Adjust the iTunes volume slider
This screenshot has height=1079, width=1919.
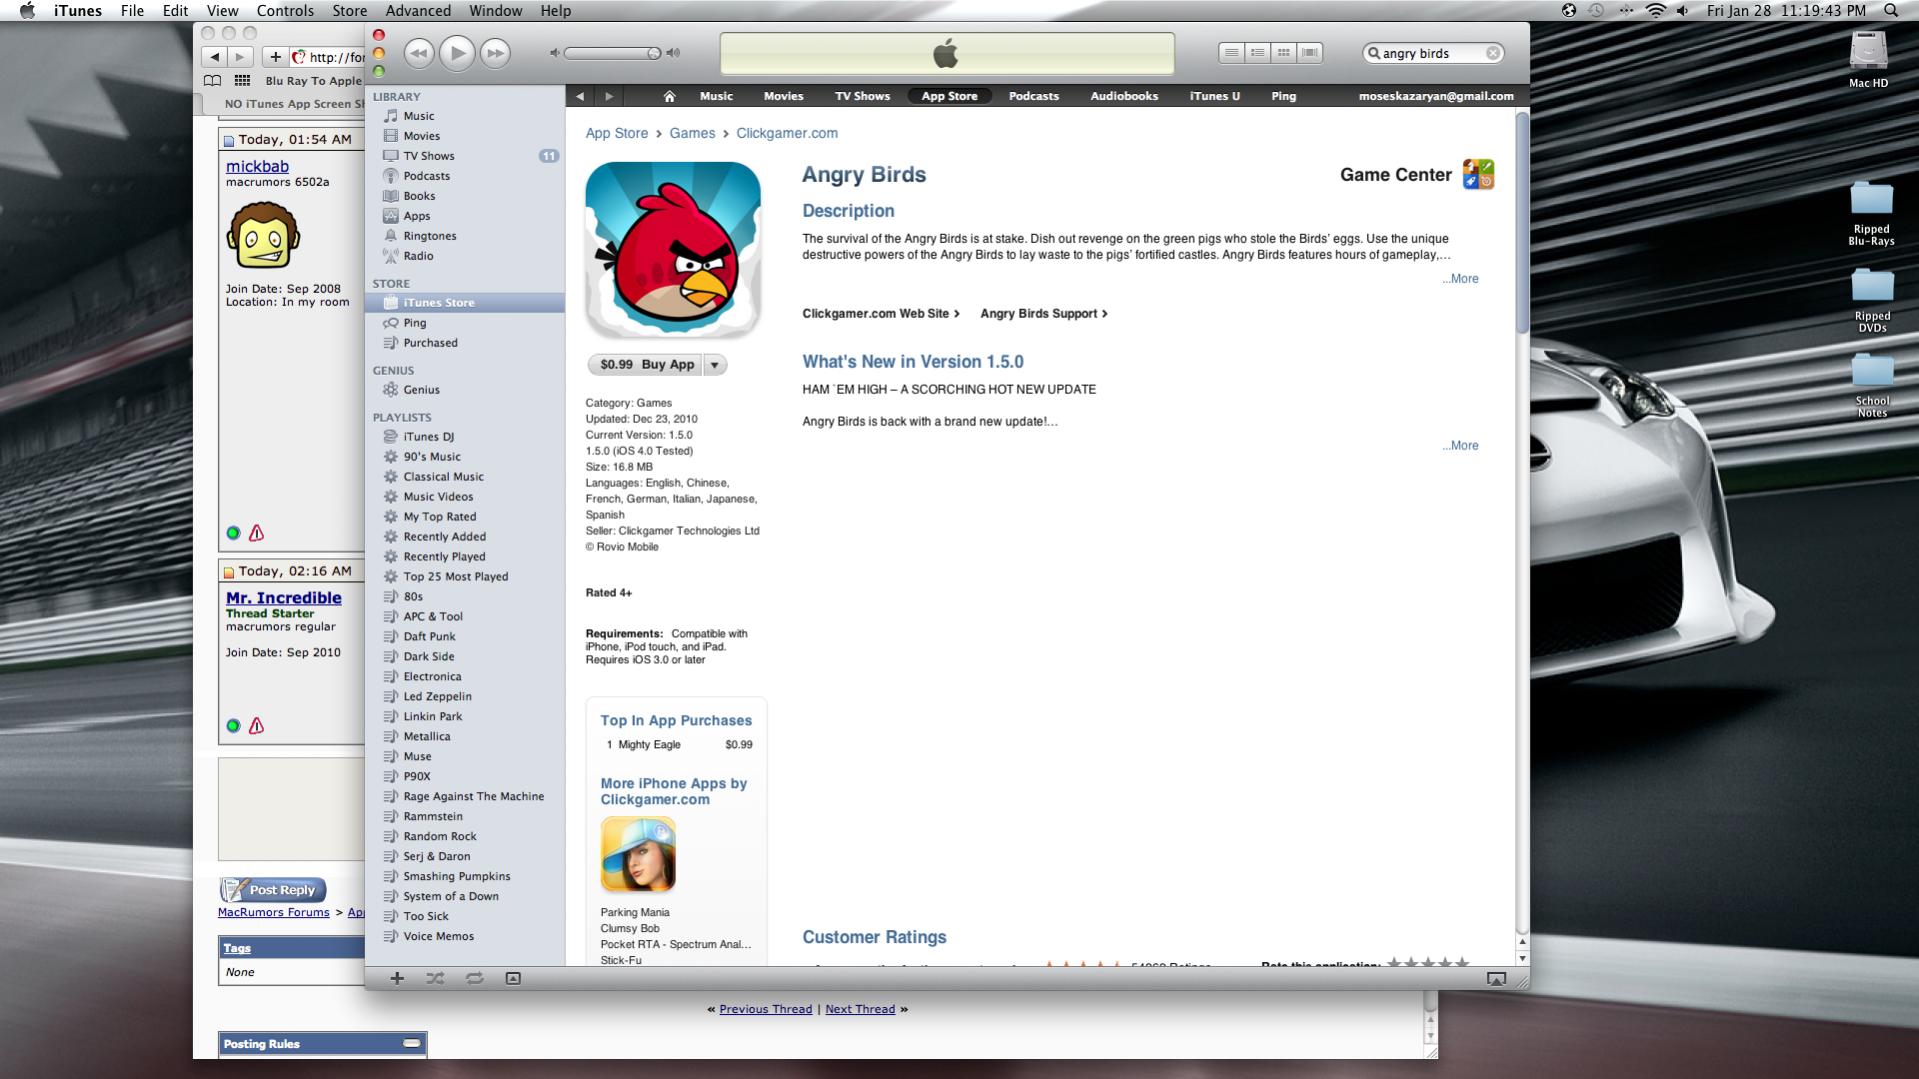tap(613, 53)
